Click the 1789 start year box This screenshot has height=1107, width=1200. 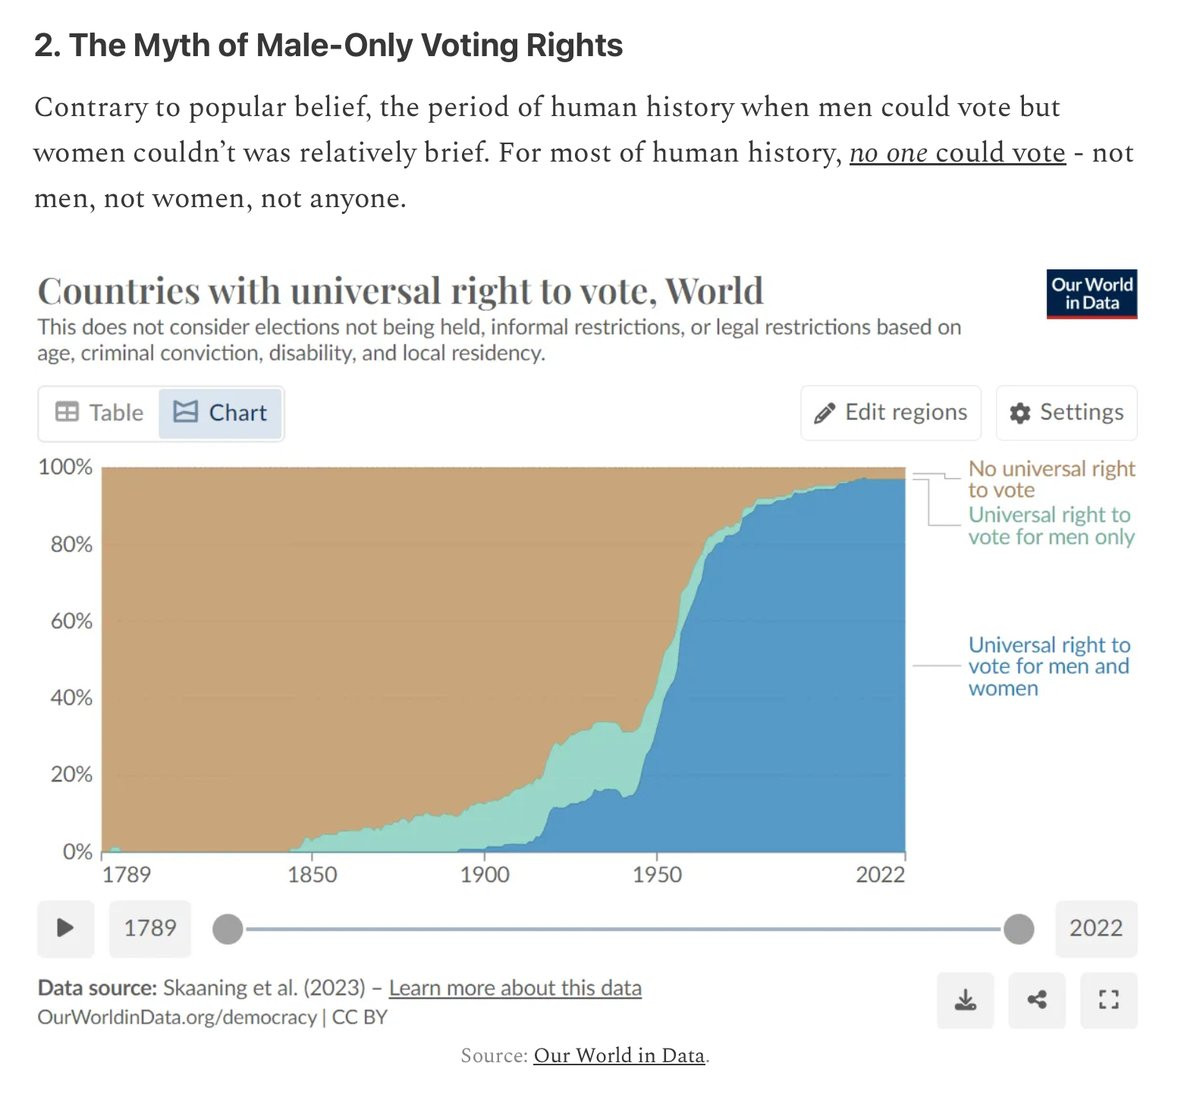coord(150,928)
